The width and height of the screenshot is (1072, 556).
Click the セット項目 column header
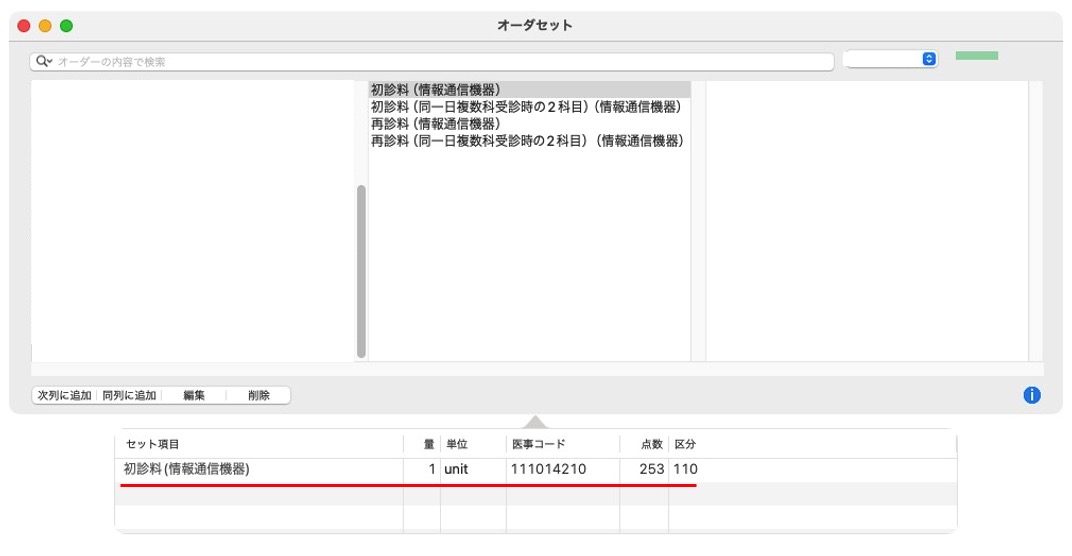click(x=152, y=444)
